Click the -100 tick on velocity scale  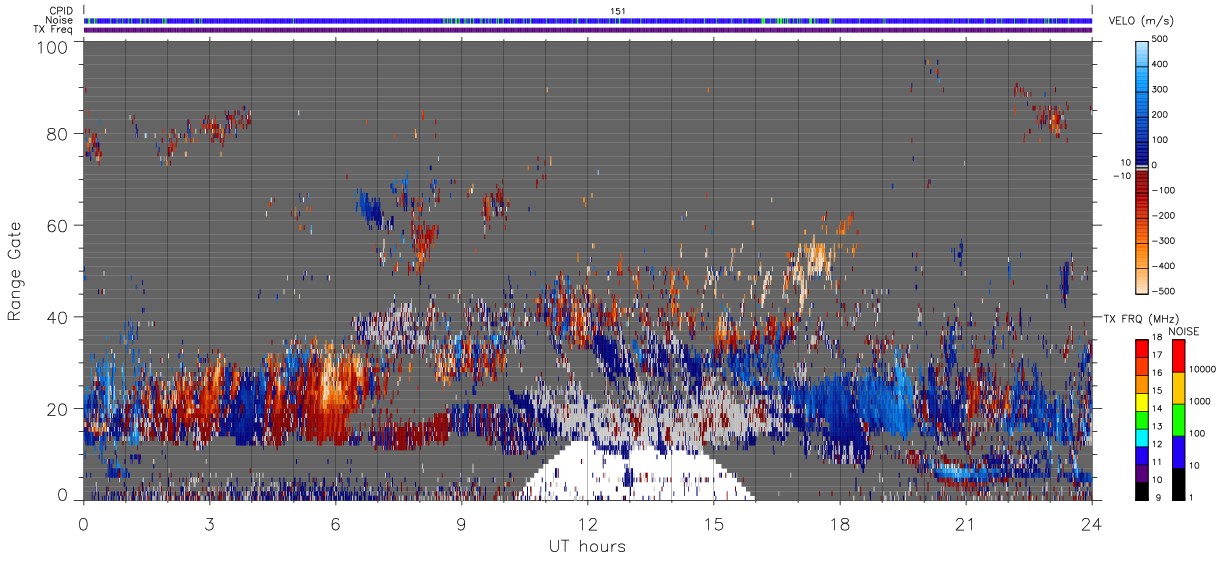(x=1163, y=190)
